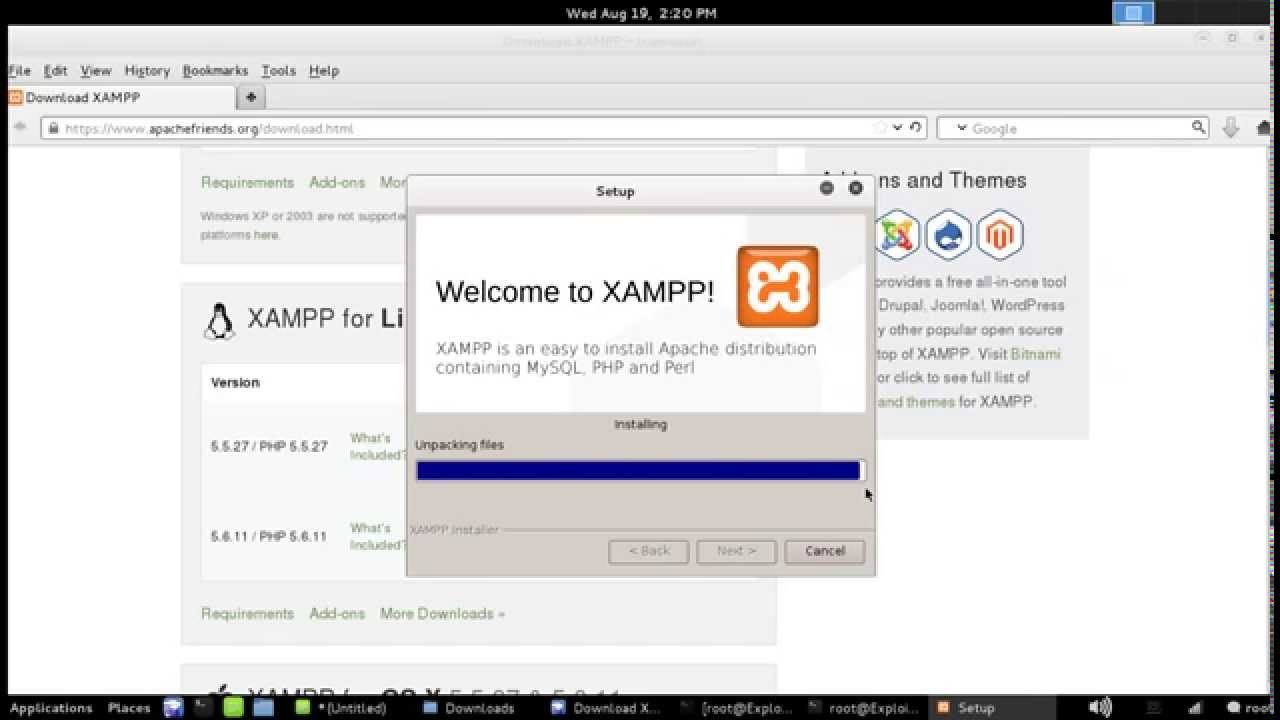Click the Bitnami link in the sidebar

(x=1035, y=353)
